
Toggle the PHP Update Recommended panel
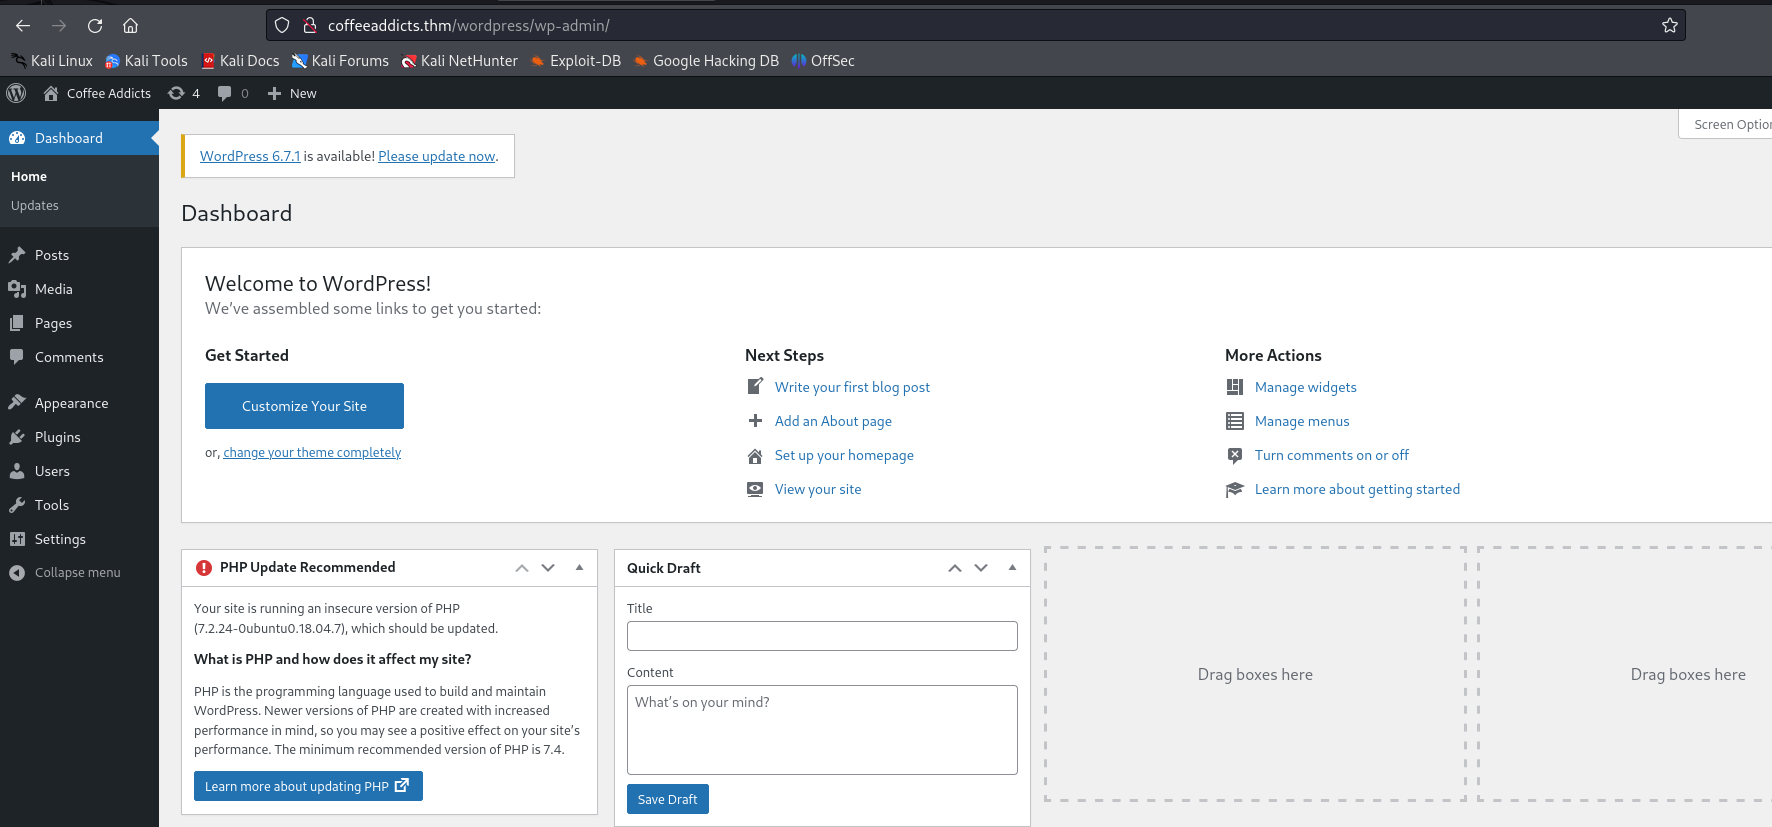[x=579, y=567]
